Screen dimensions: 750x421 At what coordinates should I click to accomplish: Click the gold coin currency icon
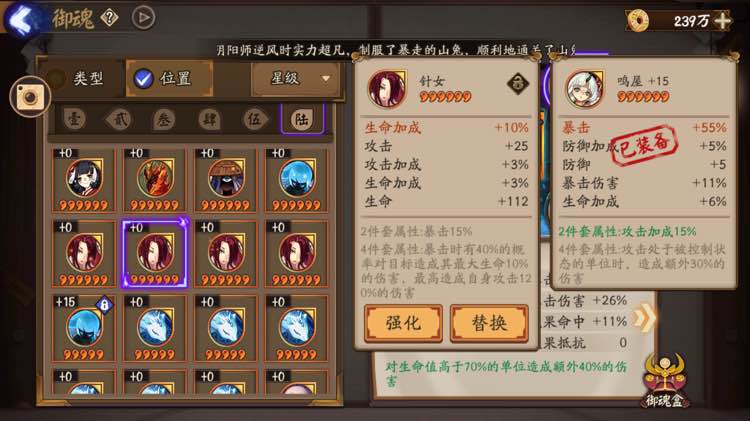(638, 21)
